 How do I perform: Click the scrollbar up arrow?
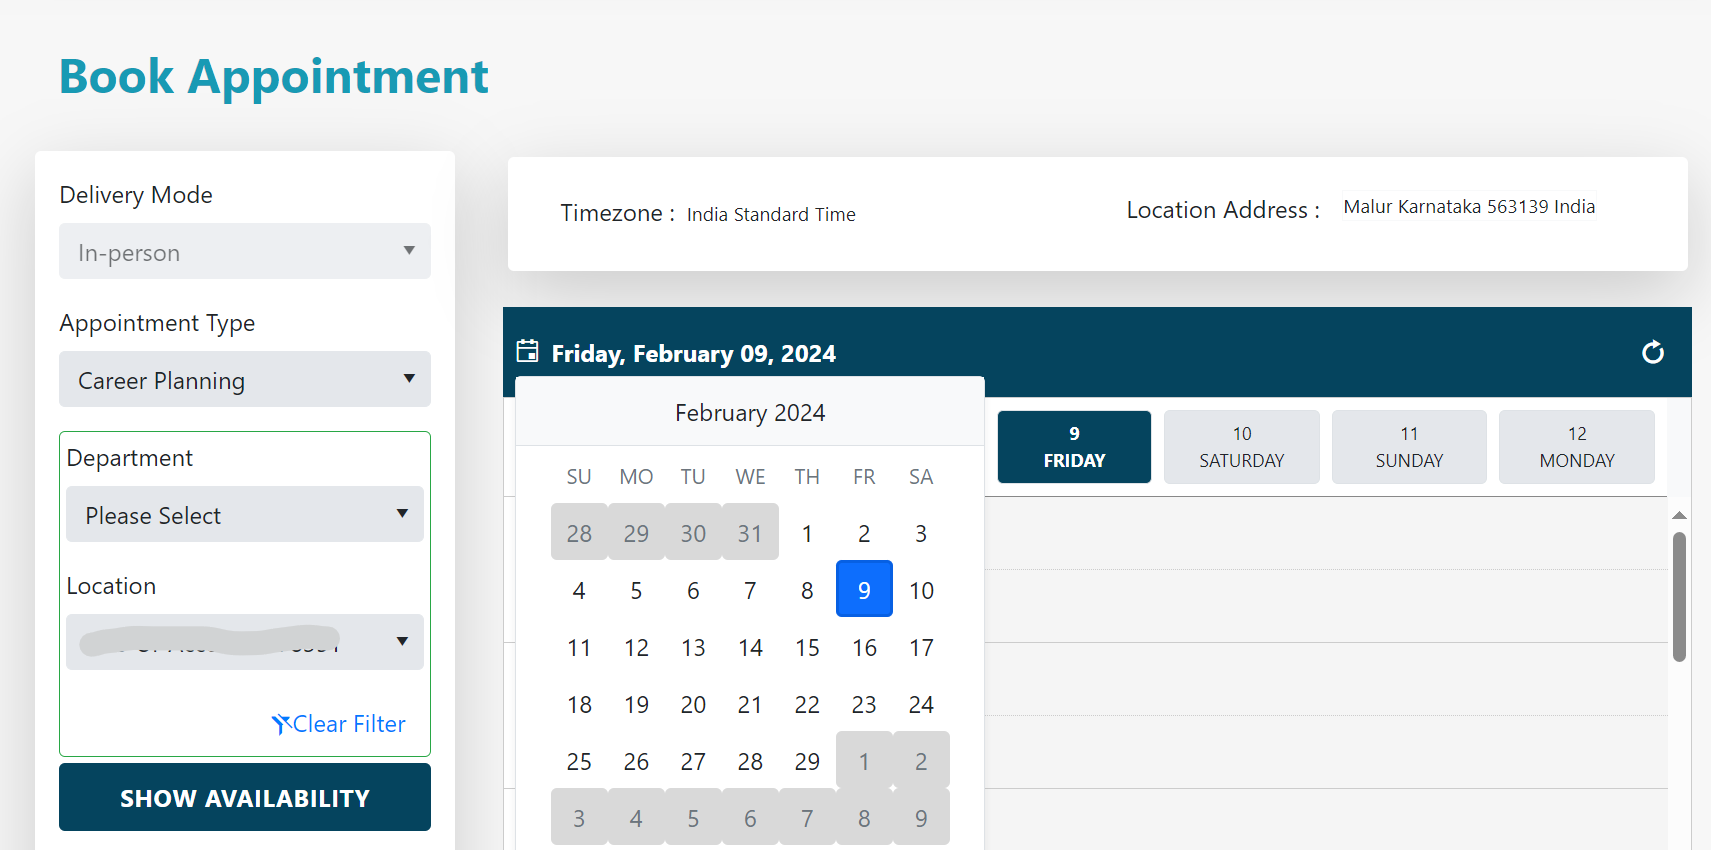tap(1679, 515)
